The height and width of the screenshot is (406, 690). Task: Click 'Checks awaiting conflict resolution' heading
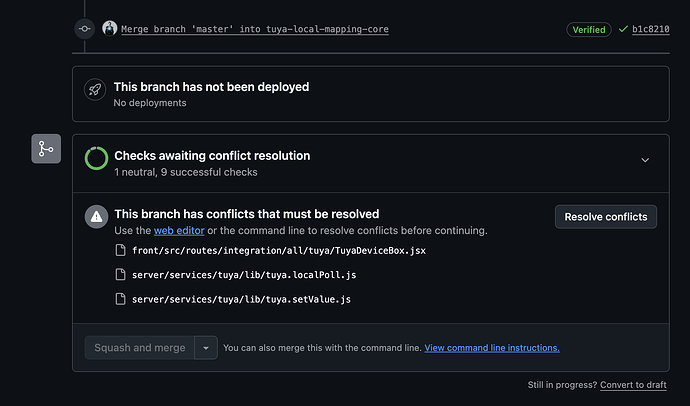pos(212,156)
